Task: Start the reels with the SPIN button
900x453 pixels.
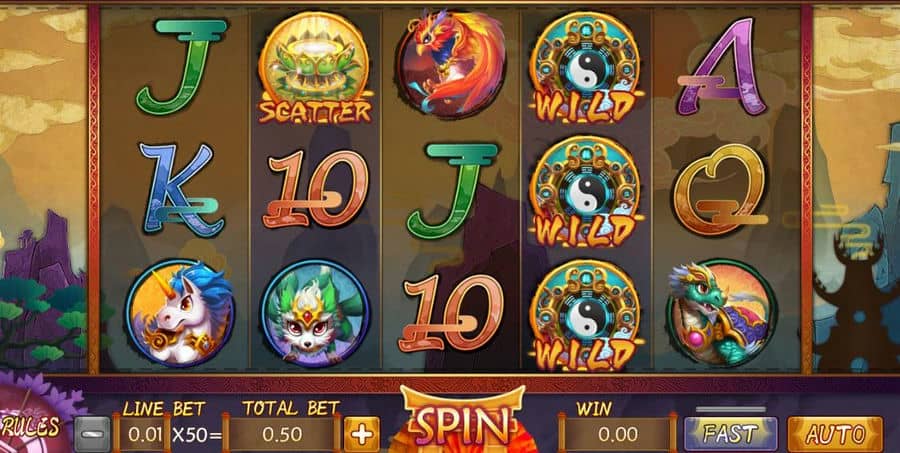Action: pos(463,426)
